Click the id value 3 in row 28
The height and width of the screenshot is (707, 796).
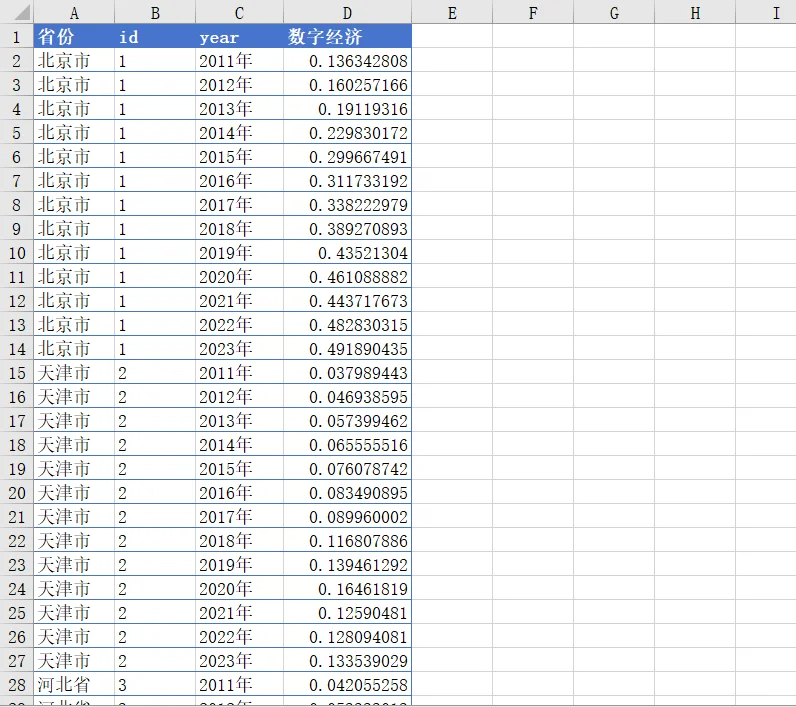(x=155, y=685)
